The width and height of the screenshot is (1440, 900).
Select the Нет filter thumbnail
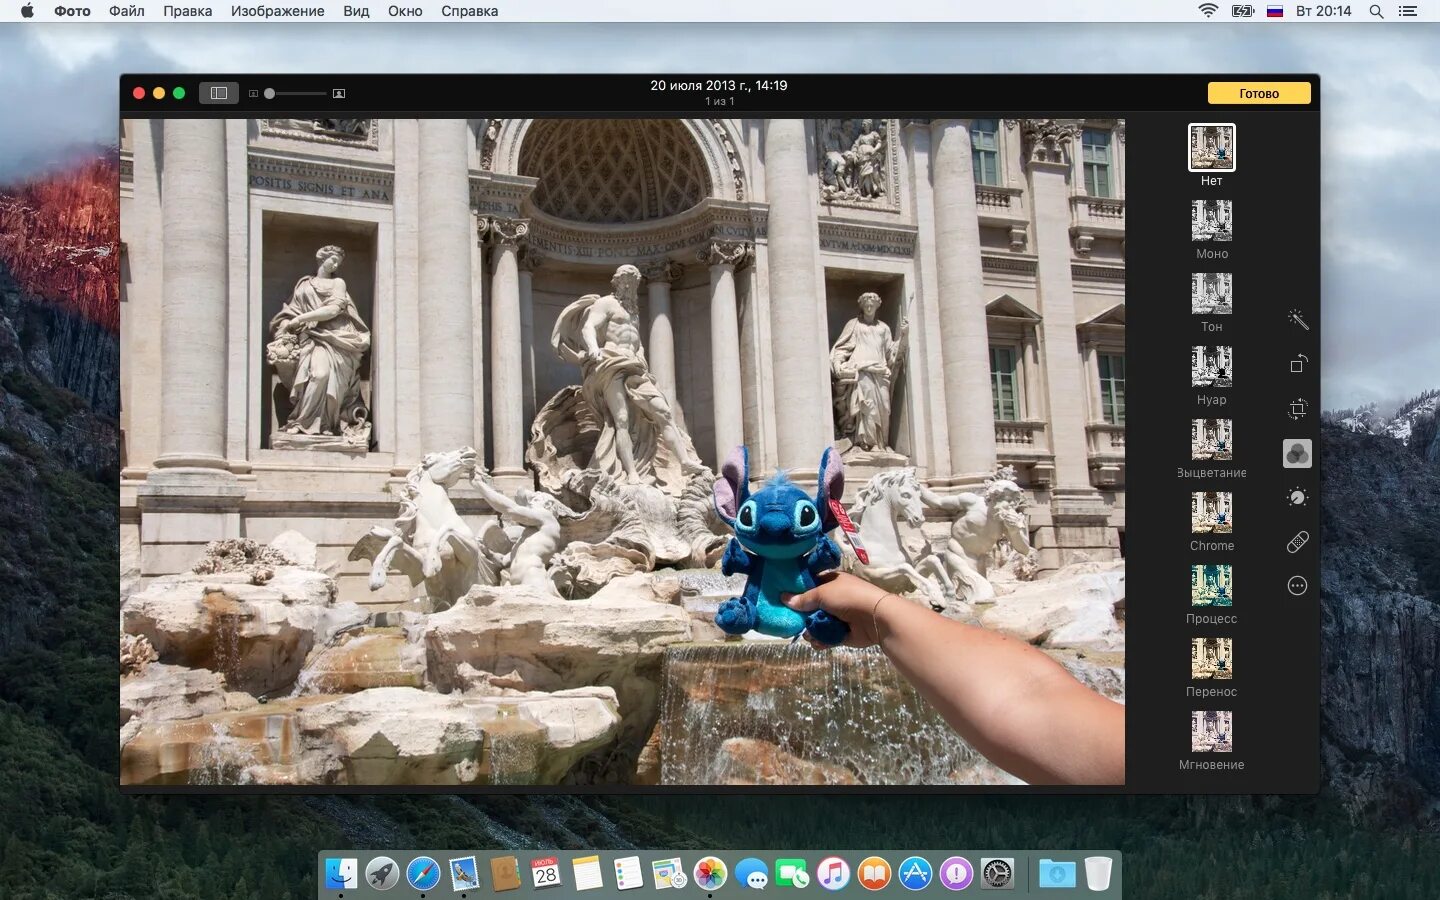click(1211, 147)
